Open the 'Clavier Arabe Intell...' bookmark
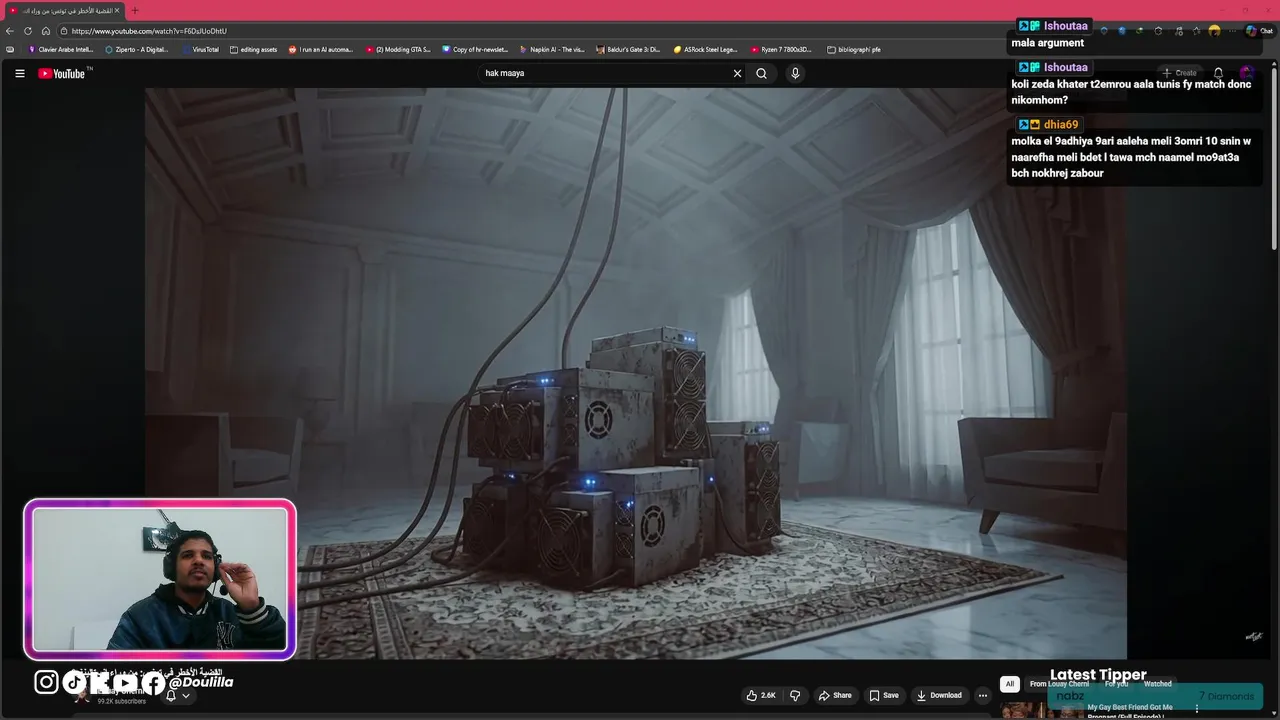1280x720 pixels. (x=61, y=49)
